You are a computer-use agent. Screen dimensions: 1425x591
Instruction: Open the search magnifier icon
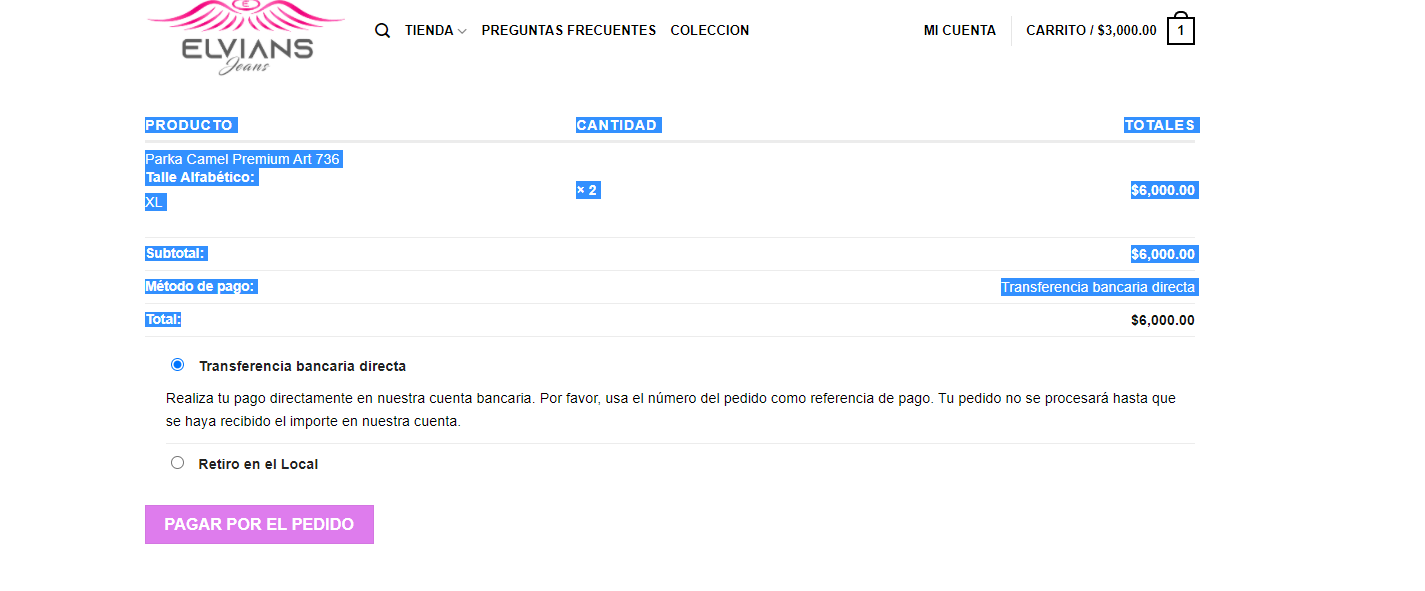[382, 31]
